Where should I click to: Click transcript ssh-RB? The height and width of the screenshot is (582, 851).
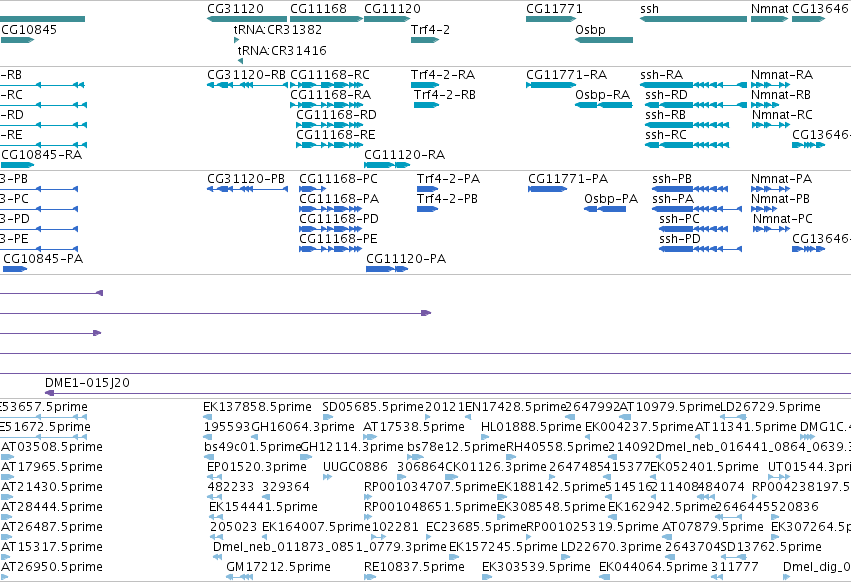click(665, 115)
